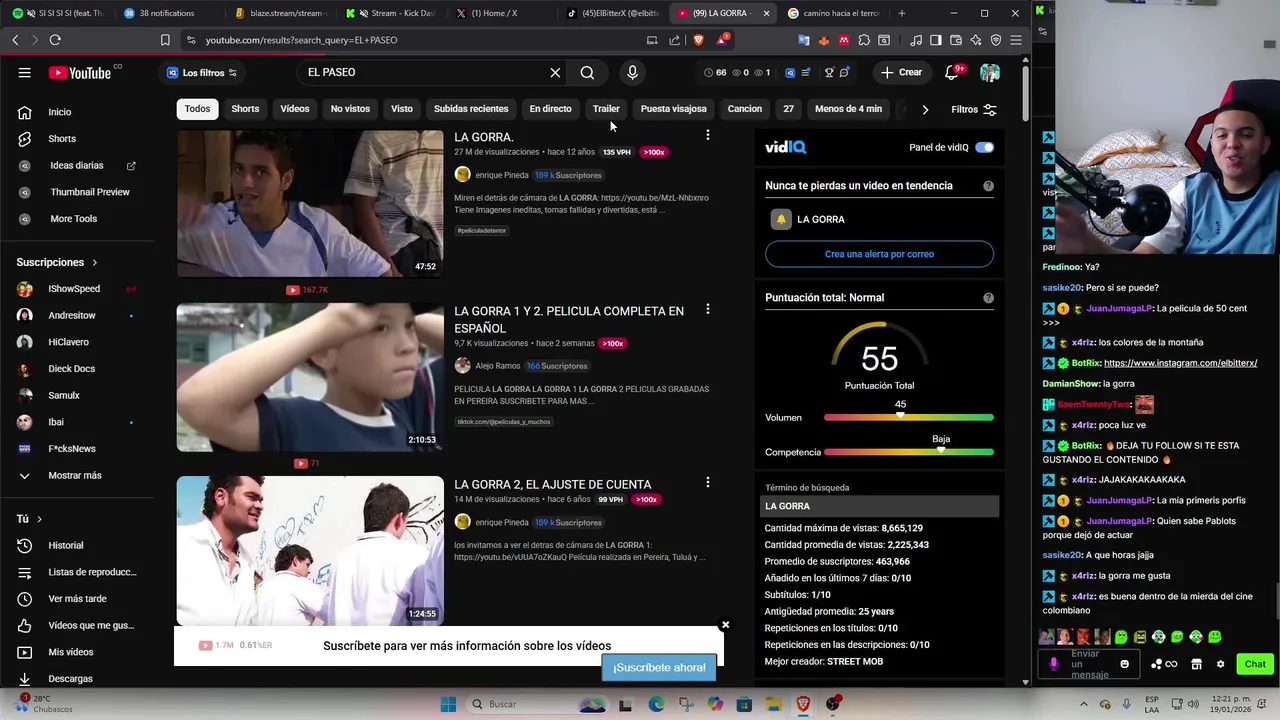Open Shorts in the YouTube sidebar
The height and width of the screenshot is (720, 1280).
[x=62, y=139]
